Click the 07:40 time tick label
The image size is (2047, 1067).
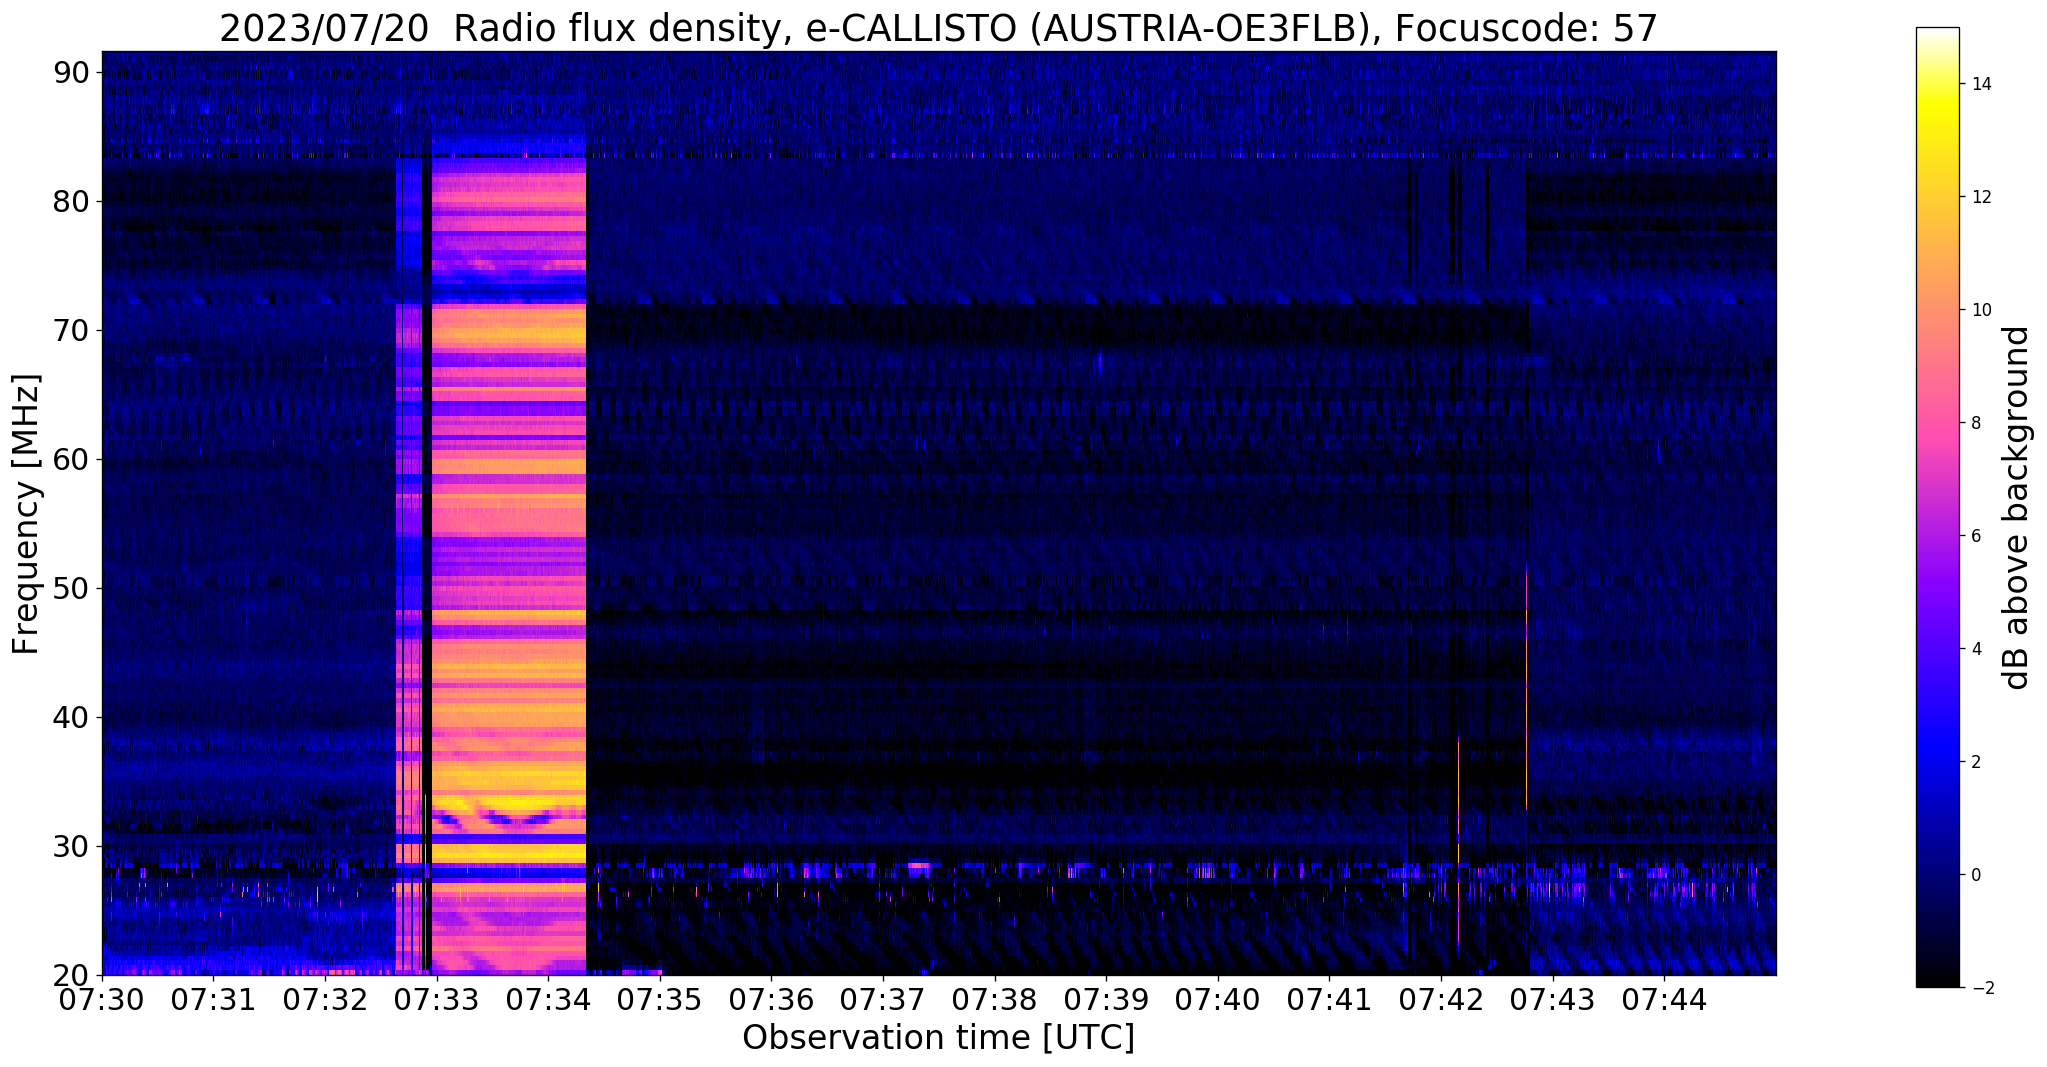click(1218, 1000)
